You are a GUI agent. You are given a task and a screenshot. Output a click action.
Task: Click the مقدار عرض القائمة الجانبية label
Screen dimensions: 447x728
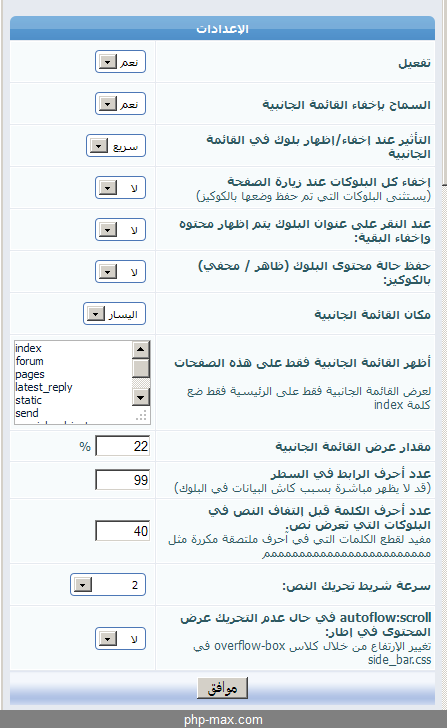353,447
